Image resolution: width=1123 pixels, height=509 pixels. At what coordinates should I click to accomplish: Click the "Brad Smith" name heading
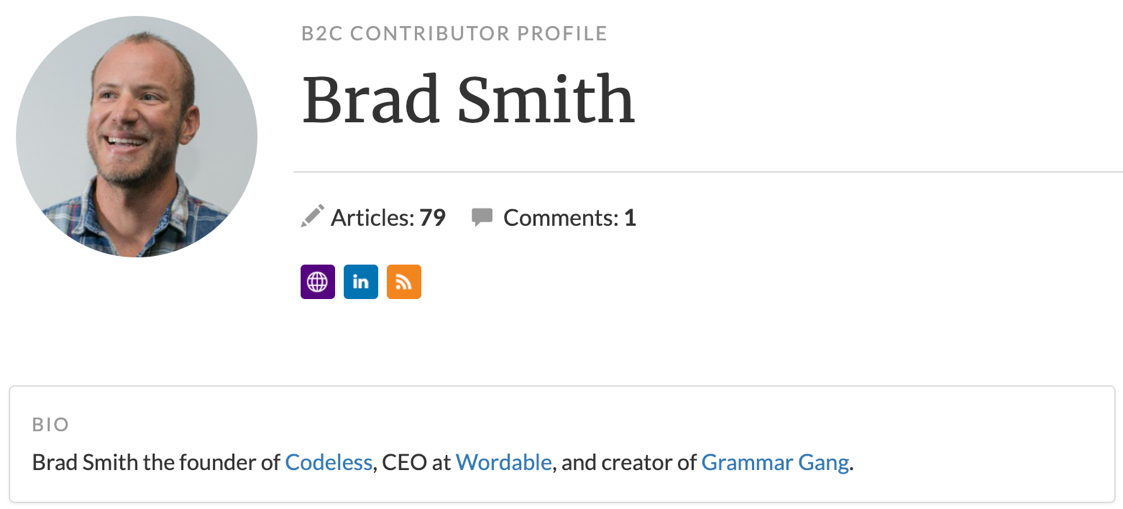tap(468, 100)
